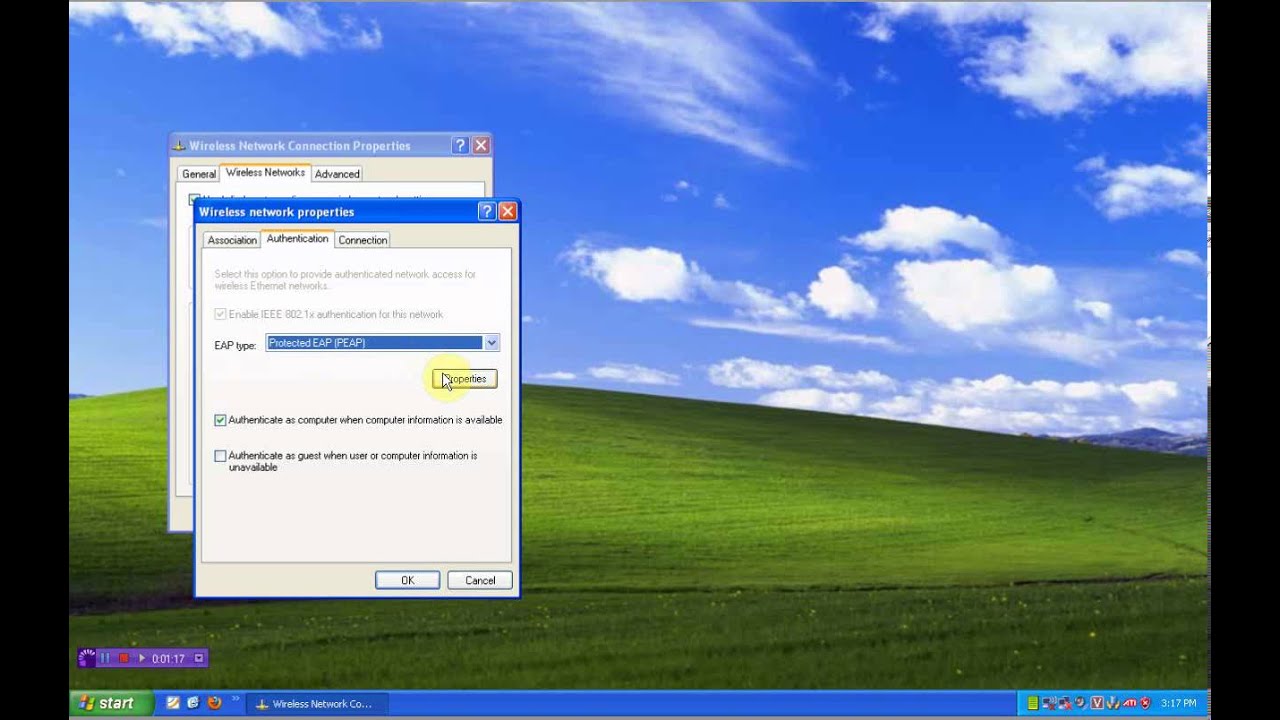Select the Authentication tab
The width and height of the screenshot is (1280, 720).
tap(297, 238)
